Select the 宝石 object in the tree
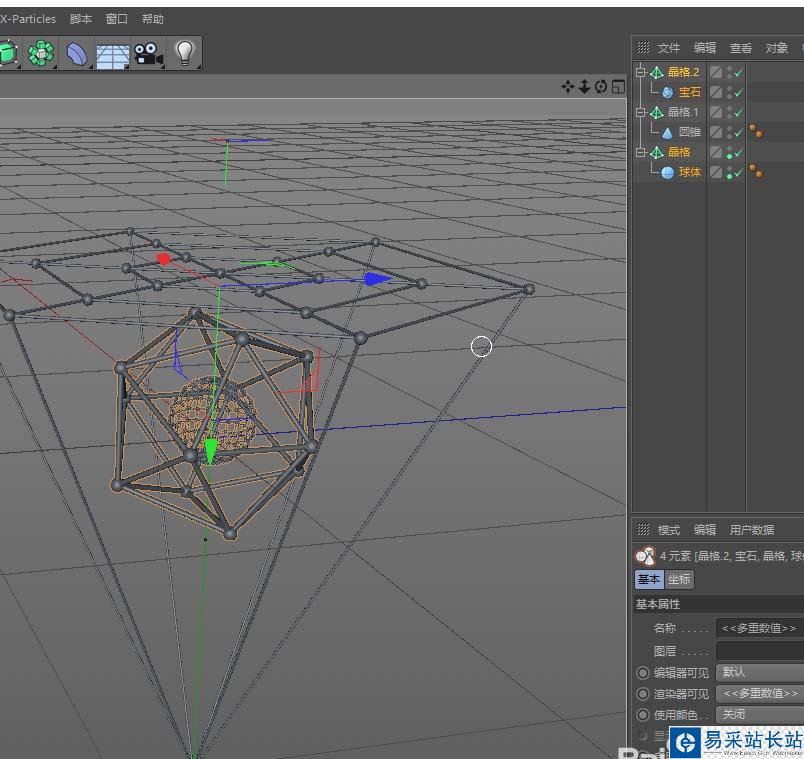 (690, 92)
